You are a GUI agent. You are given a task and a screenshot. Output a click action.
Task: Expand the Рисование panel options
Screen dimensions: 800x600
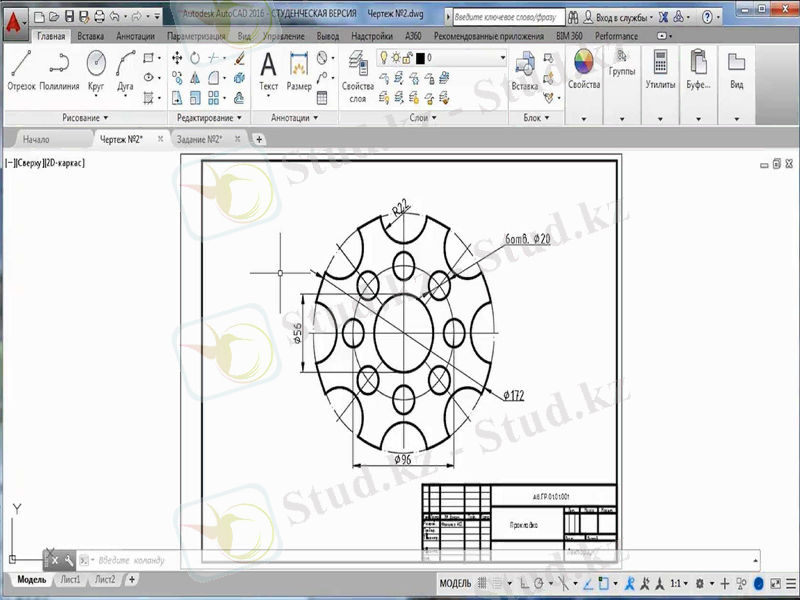coord(103,118)
